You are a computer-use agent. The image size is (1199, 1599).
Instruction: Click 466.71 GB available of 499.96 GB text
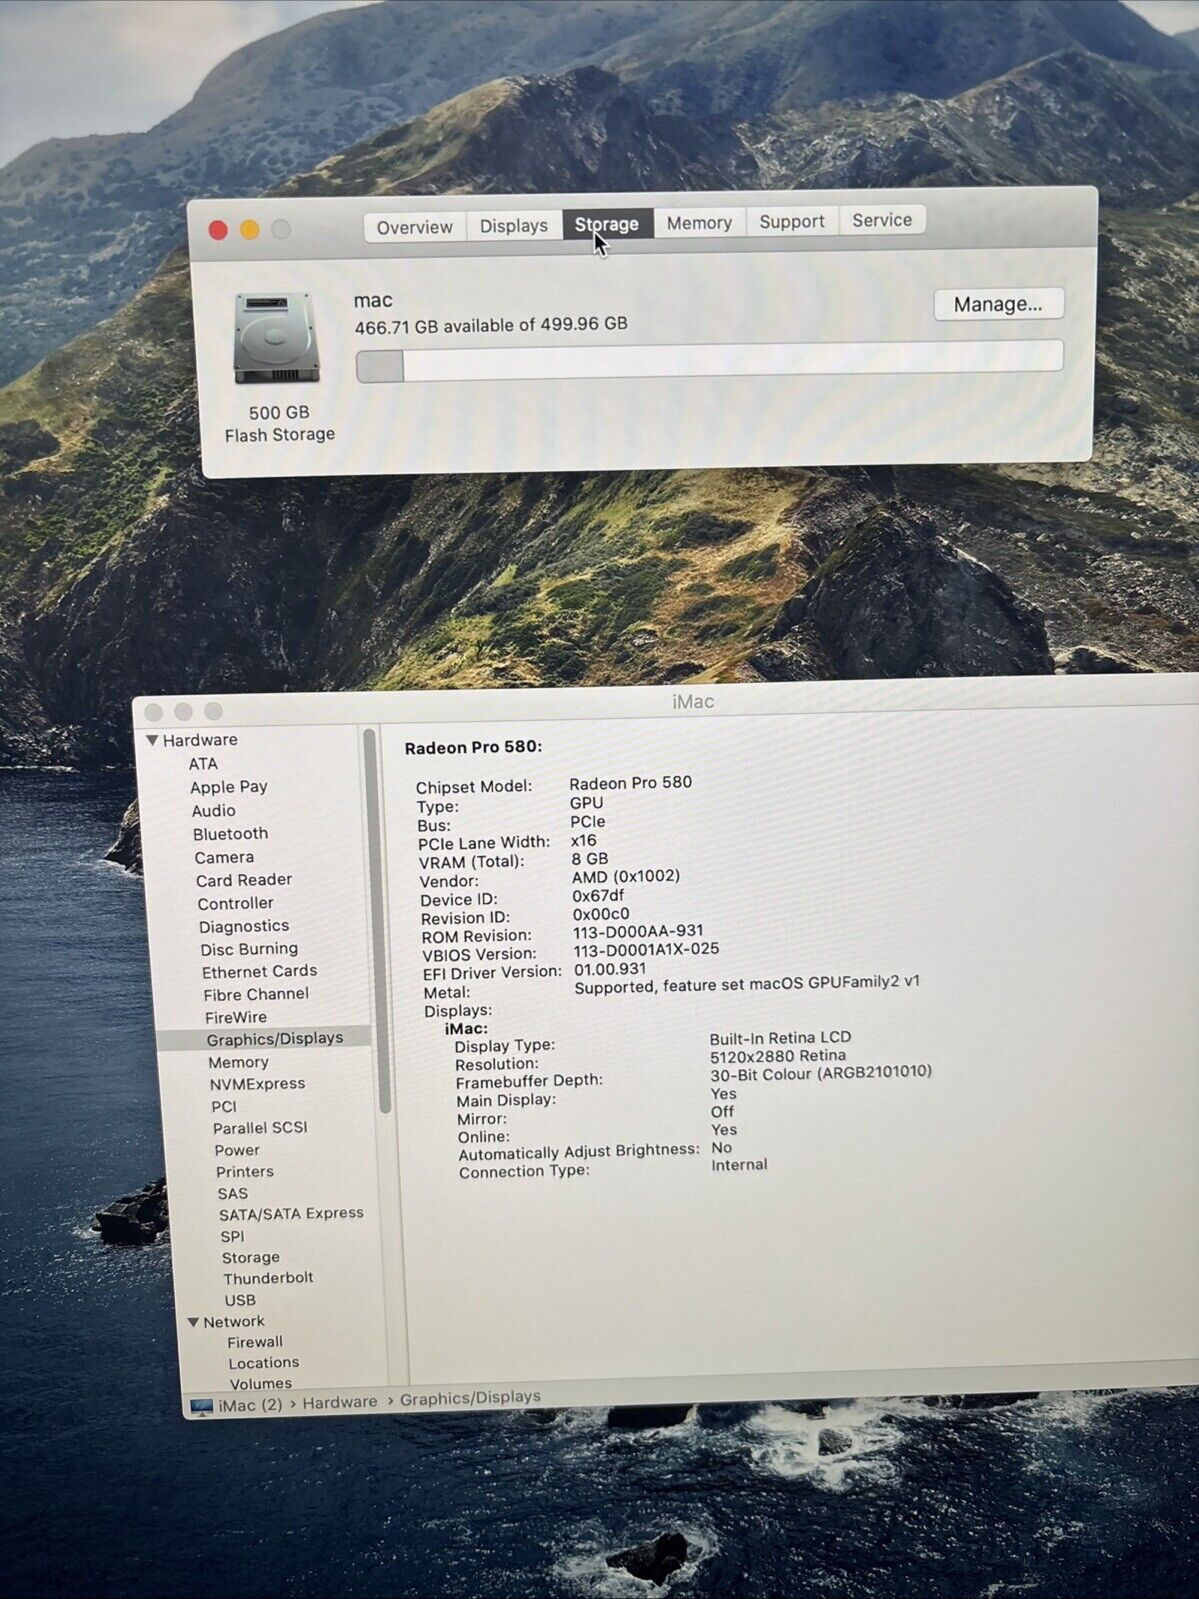coord(491,325)
